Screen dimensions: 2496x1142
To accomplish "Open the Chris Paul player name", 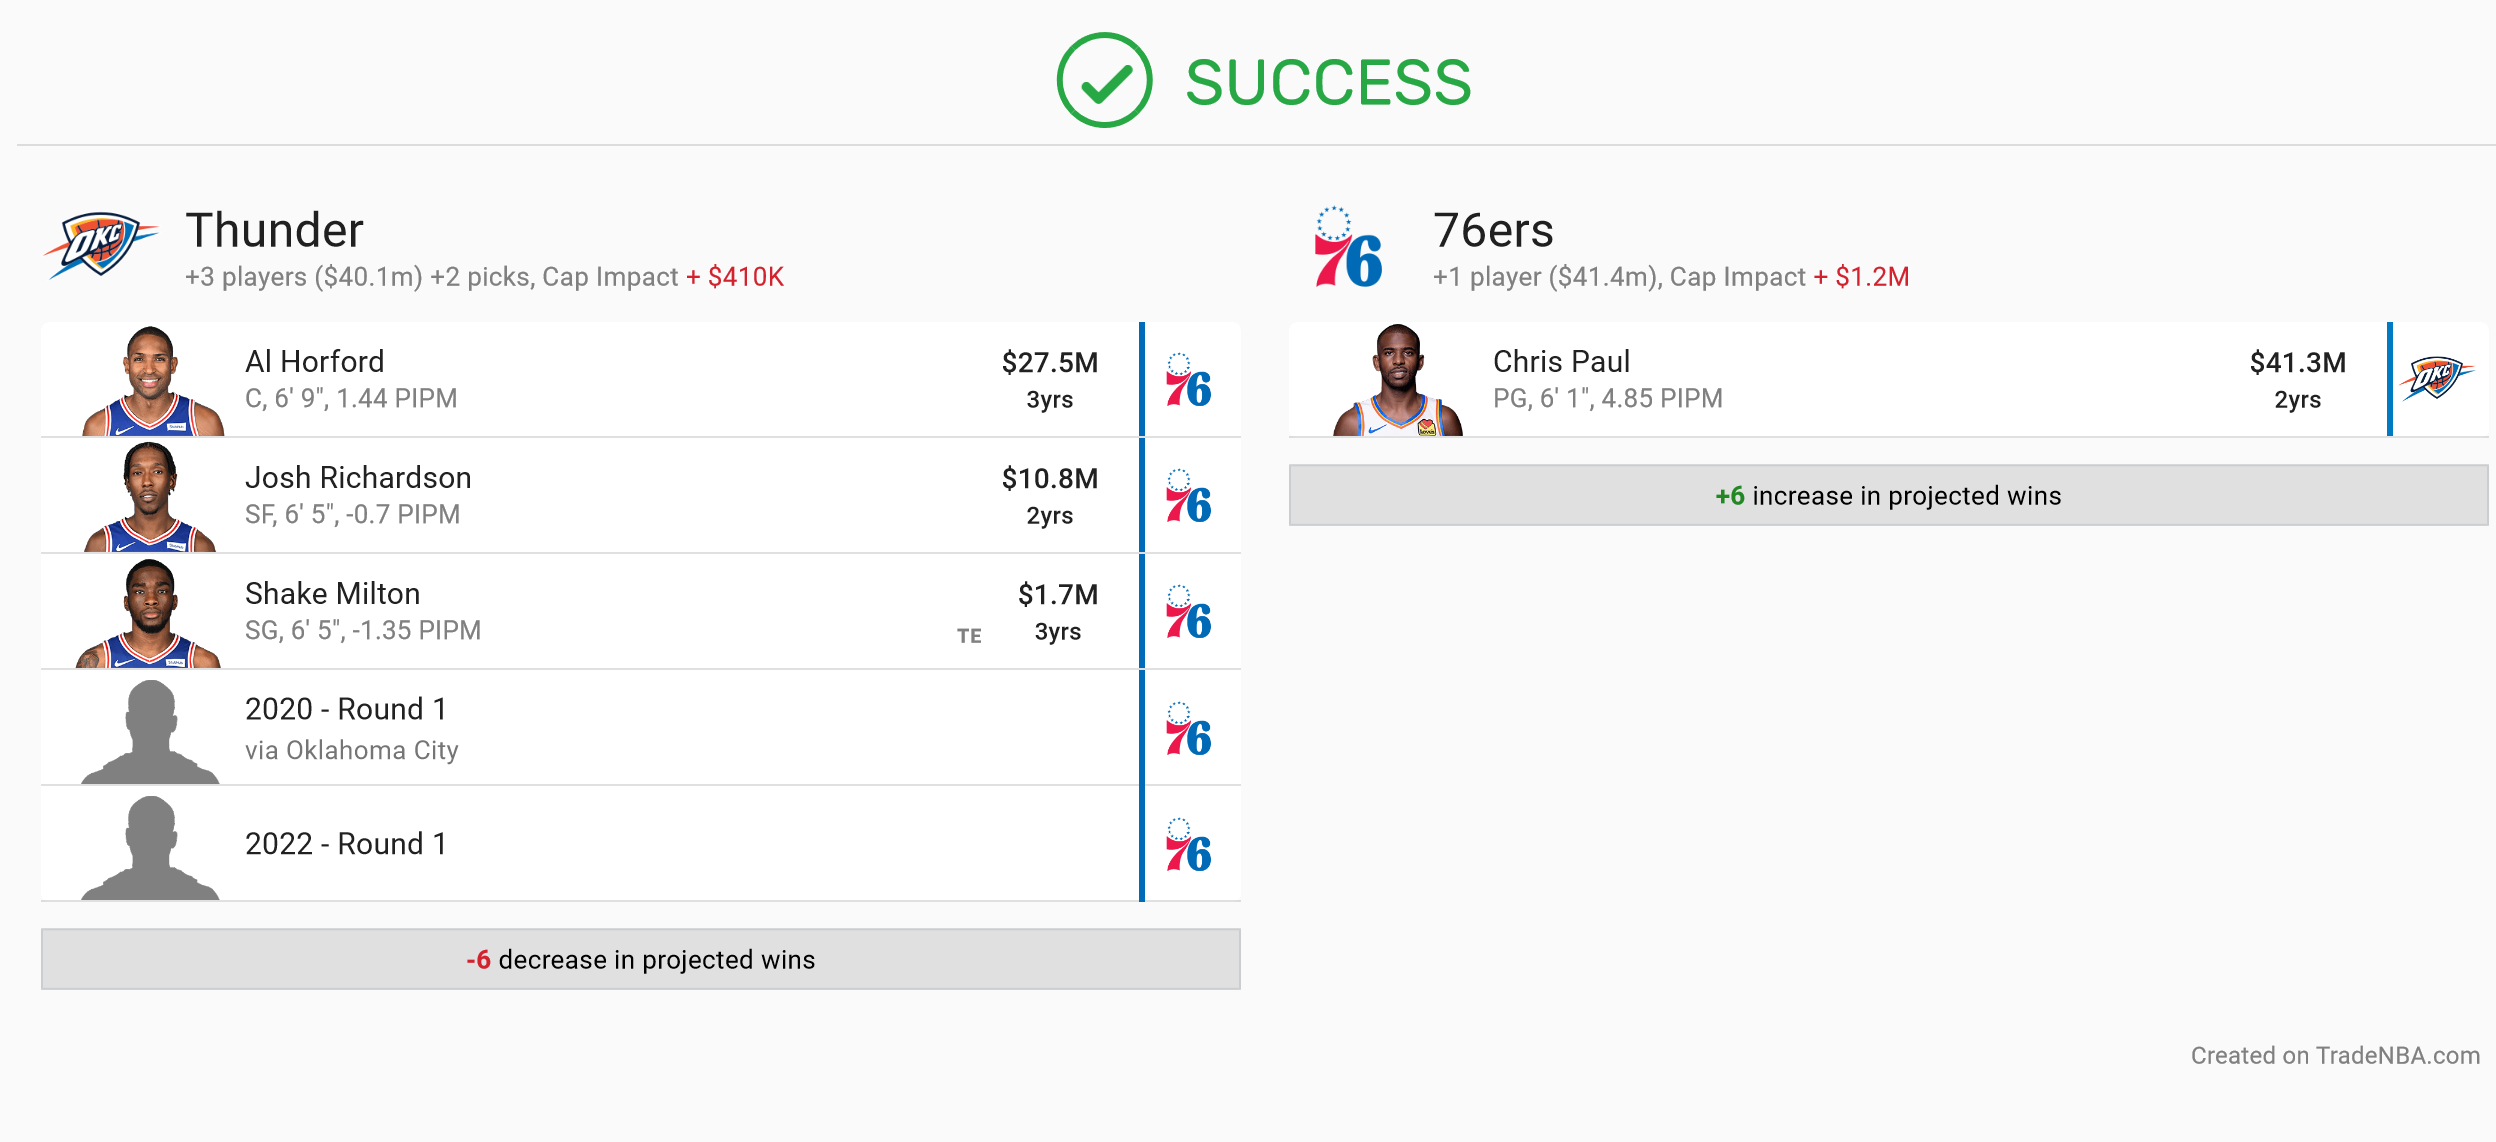I will pyautogui.click(x=1561, y=361).
